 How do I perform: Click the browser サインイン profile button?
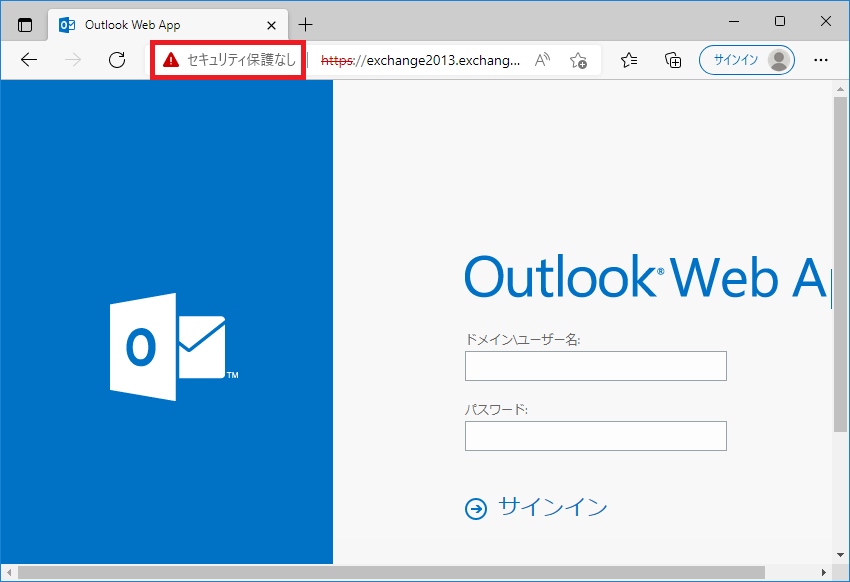pyautogui.click(x=747, y=60)
